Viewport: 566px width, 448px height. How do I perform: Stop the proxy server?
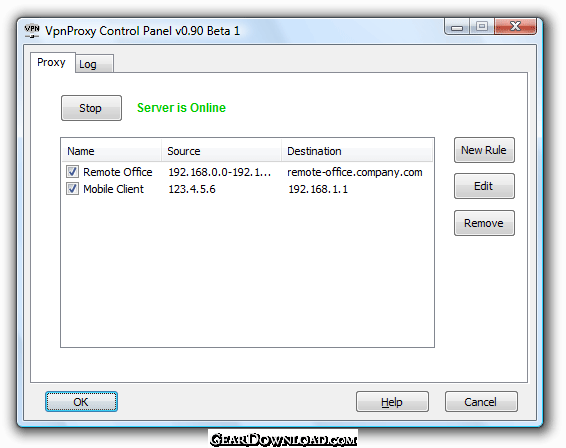point(91,108)
